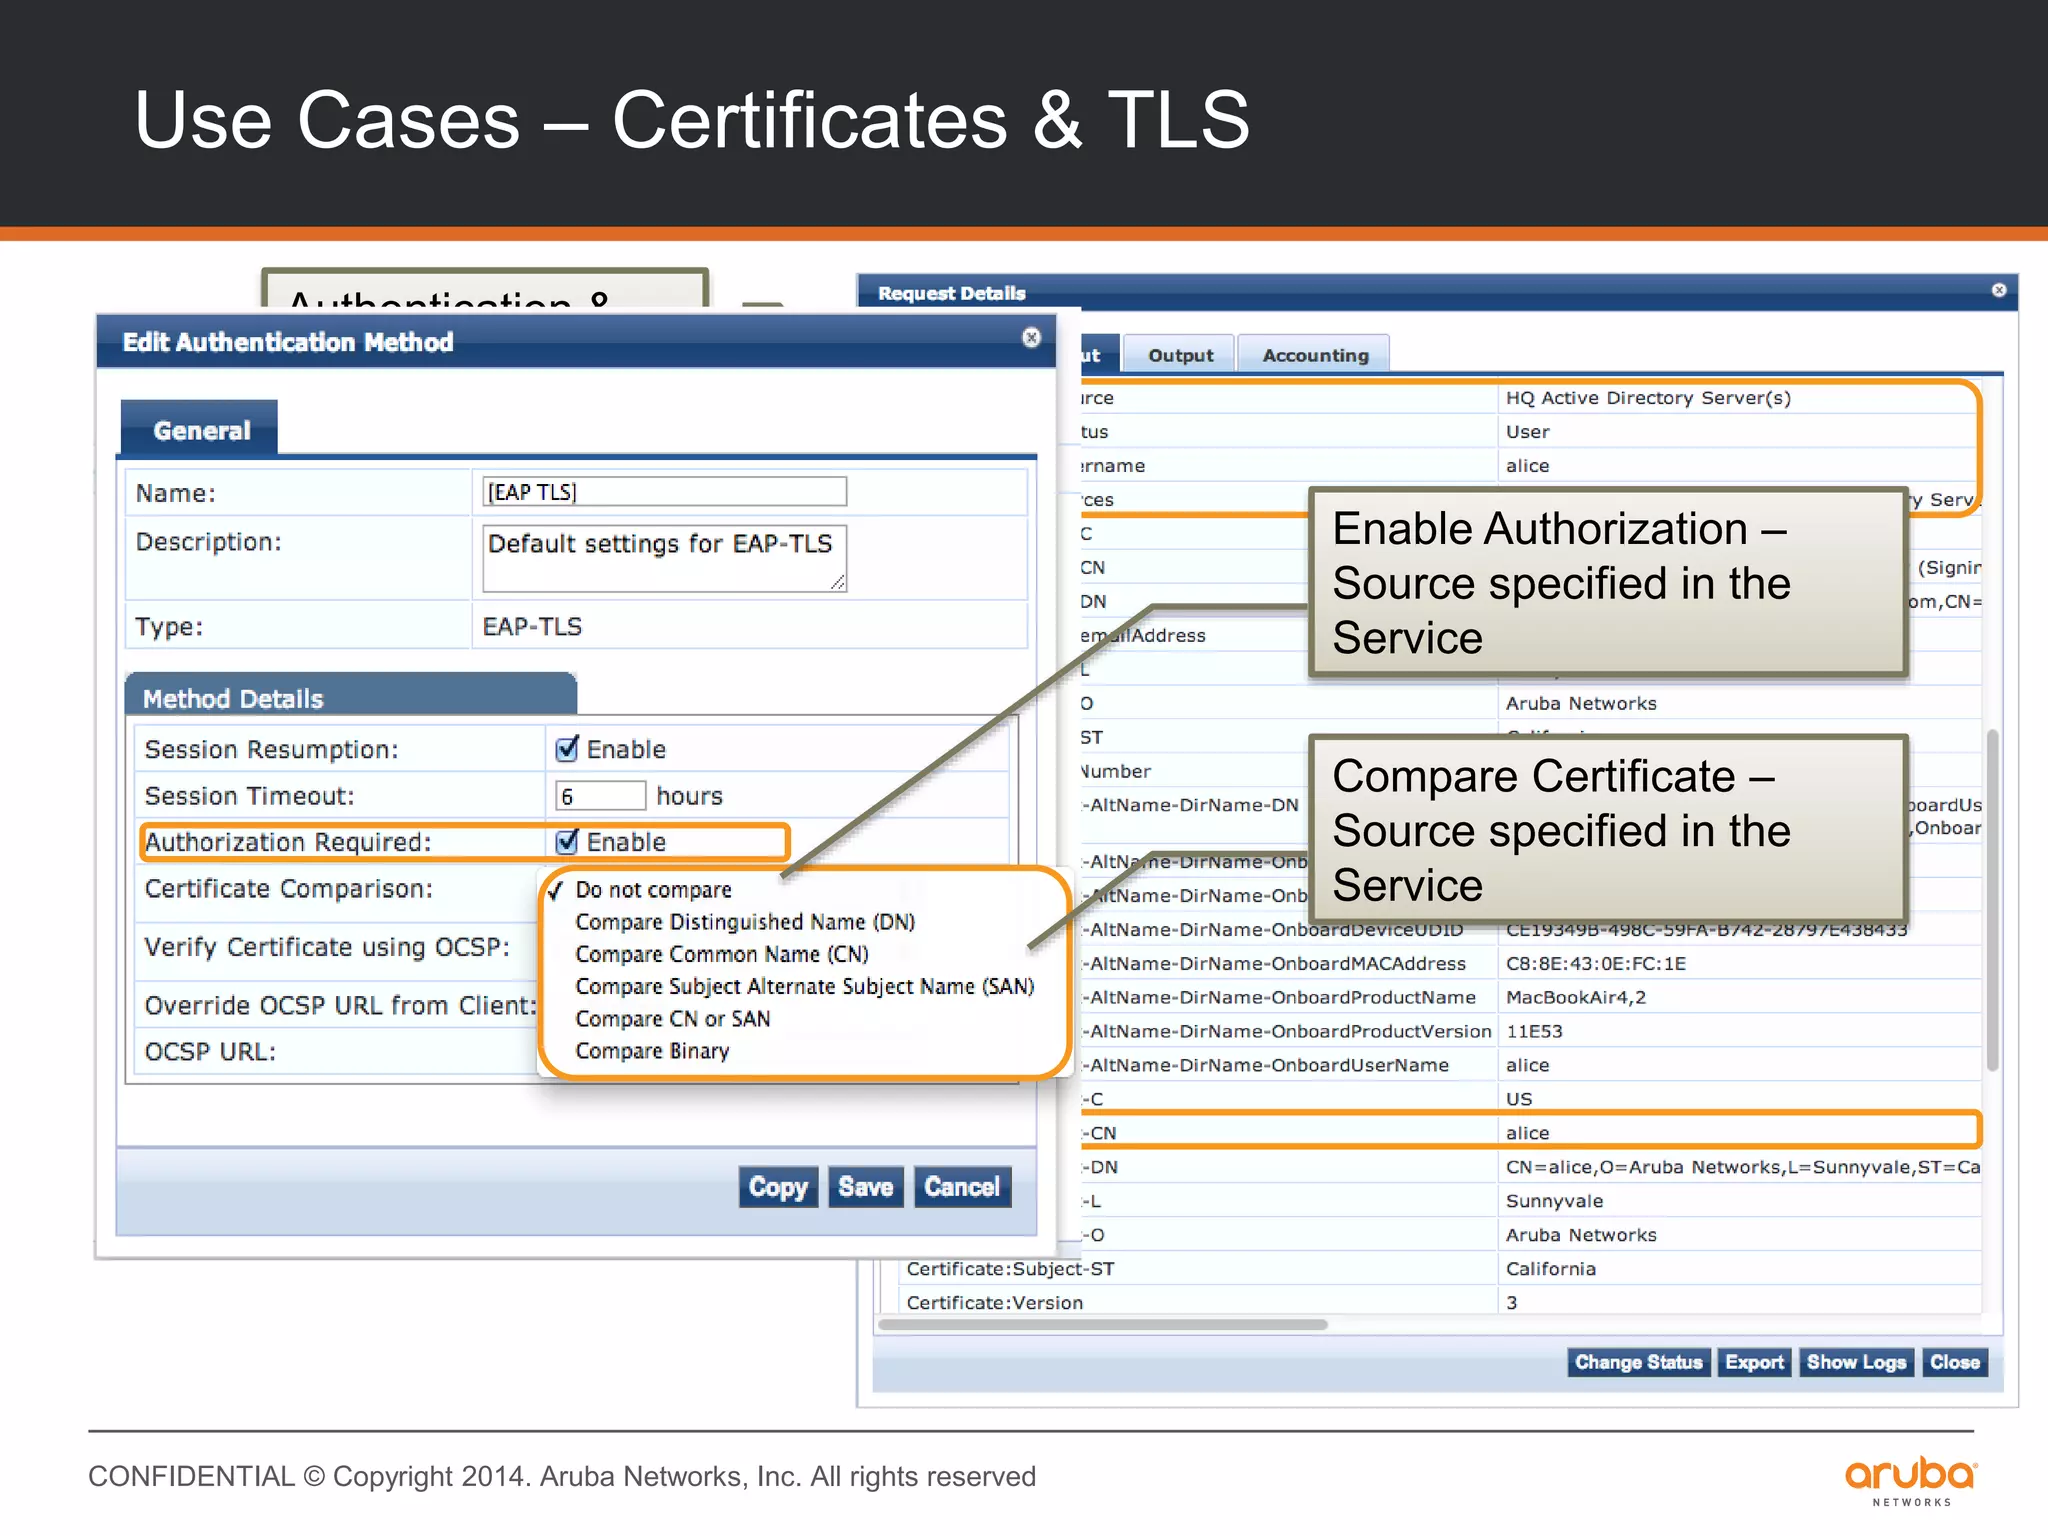The width and height of the screenshot is (2048, 1536).
Task: Click the 'emailAddress' row label
Action: pyautogui.click(x=1143, y=635)
